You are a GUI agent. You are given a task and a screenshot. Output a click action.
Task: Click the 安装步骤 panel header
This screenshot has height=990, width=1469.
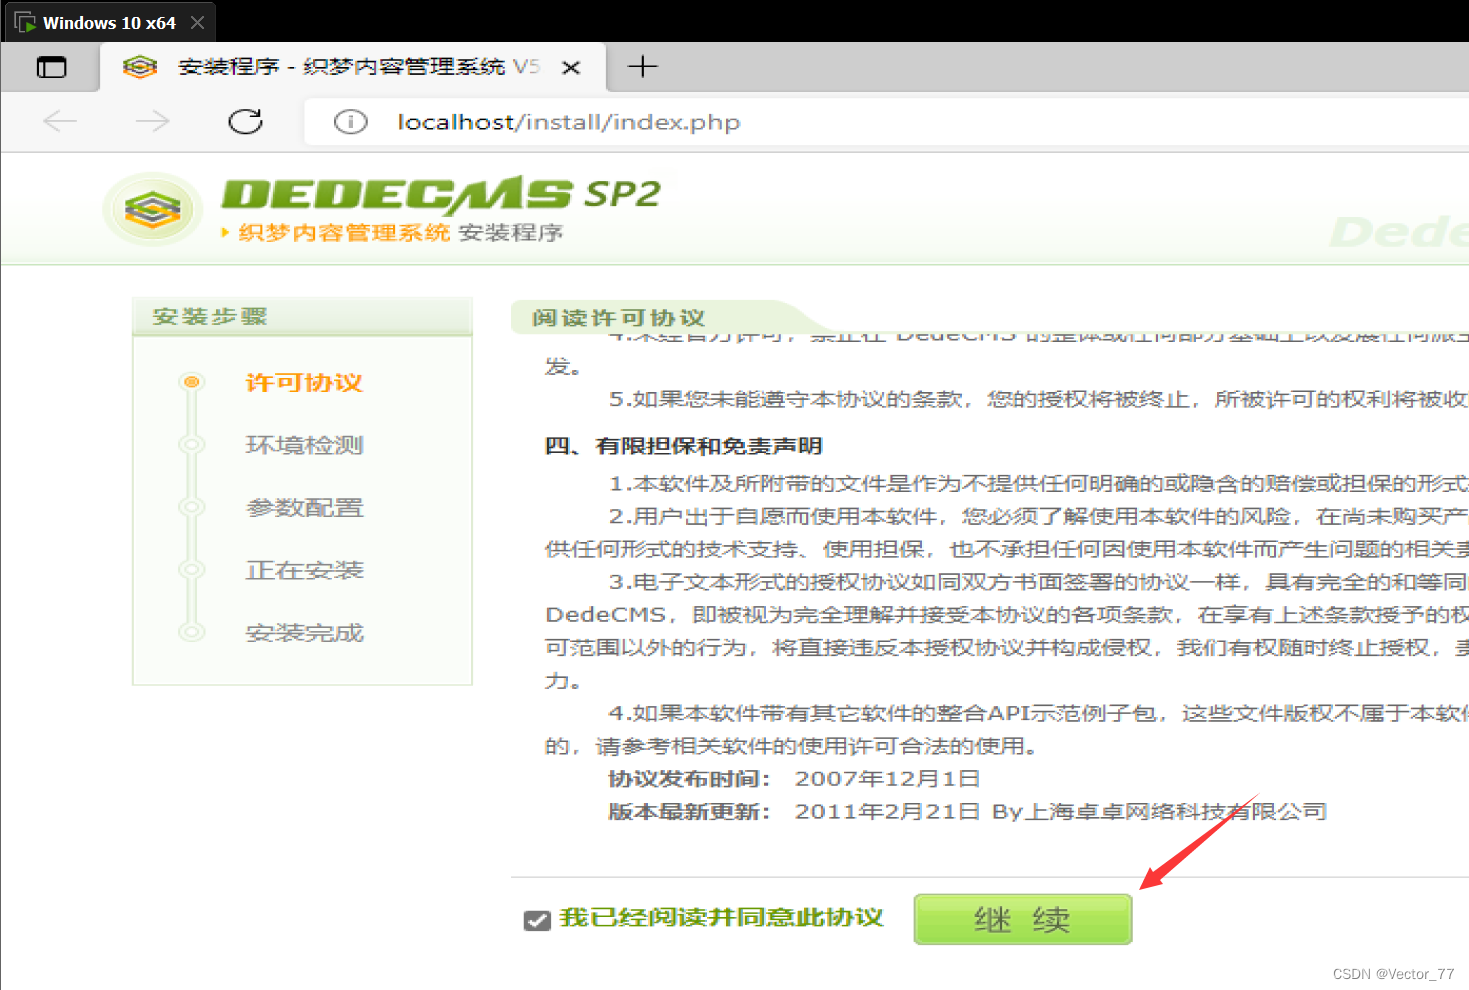(x=302, y=317)
